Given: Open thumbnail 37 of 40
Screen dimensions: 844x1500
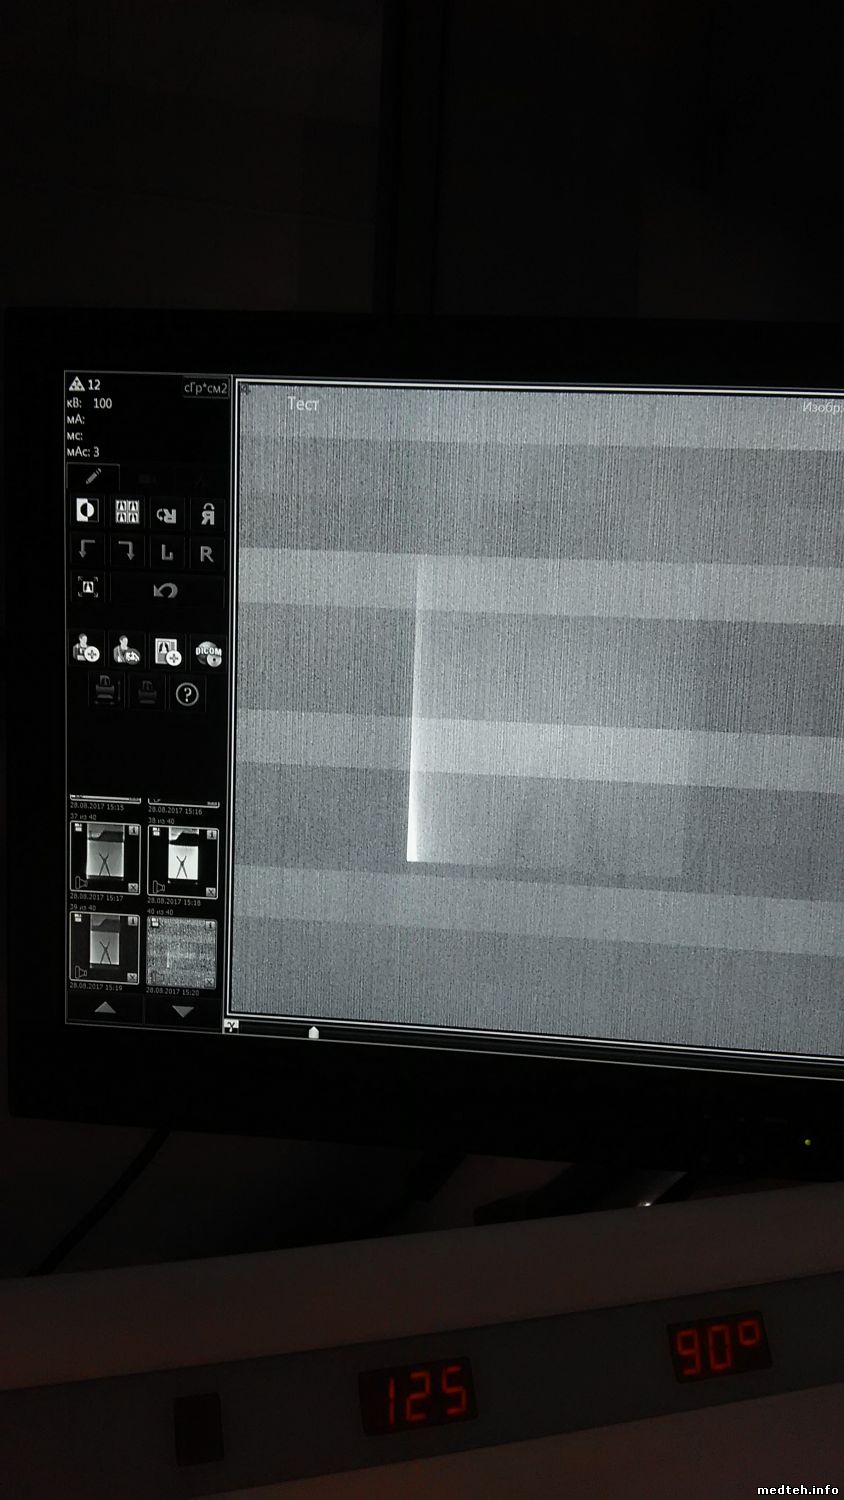Looking at the screenshot, I should click(105, 856).
